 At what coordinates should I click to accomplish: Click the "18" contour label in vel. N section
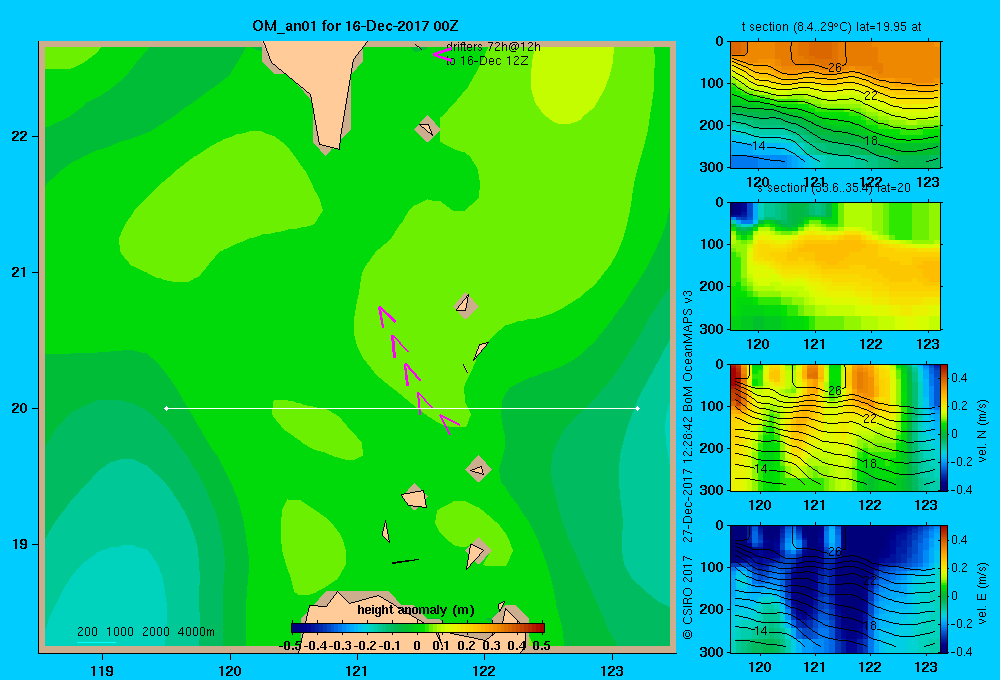pos(870,464)
